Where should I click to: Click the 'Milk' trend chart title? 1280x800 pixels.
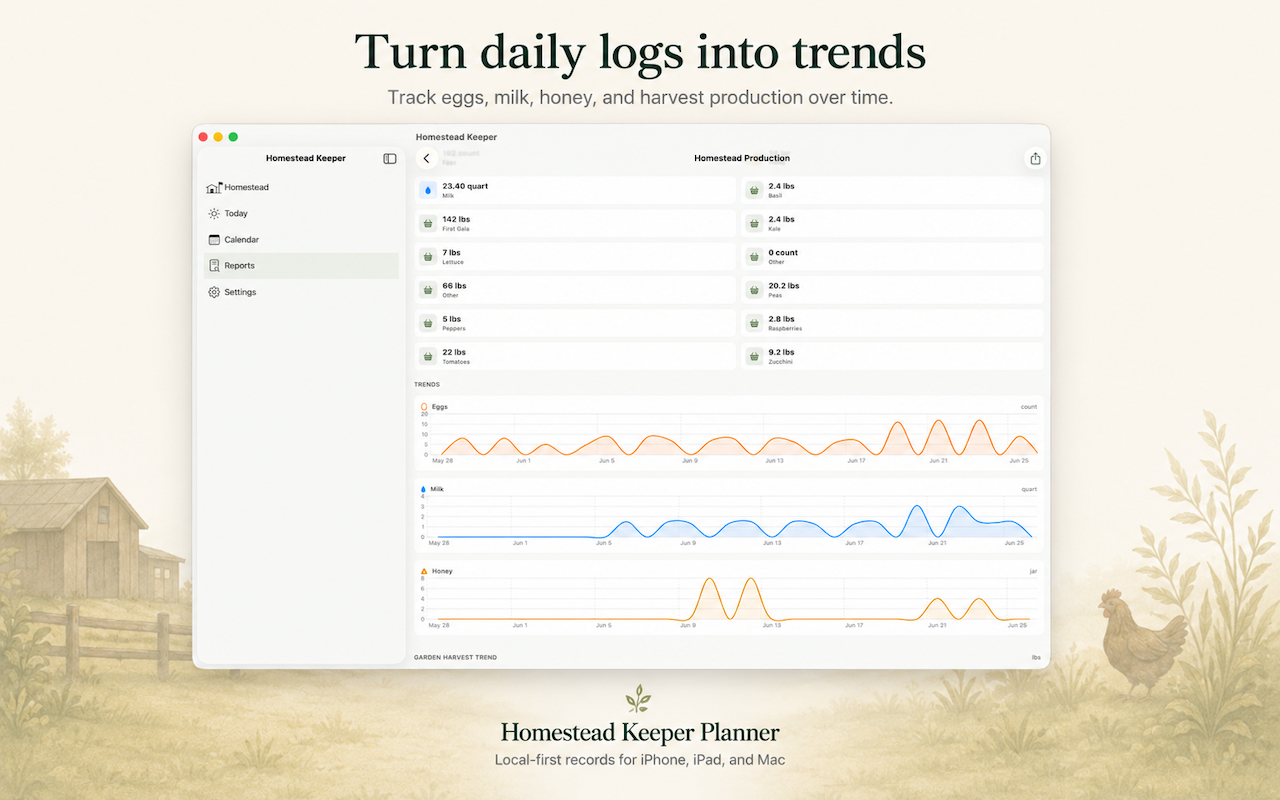pyautogui.click(x=437, y=490)
